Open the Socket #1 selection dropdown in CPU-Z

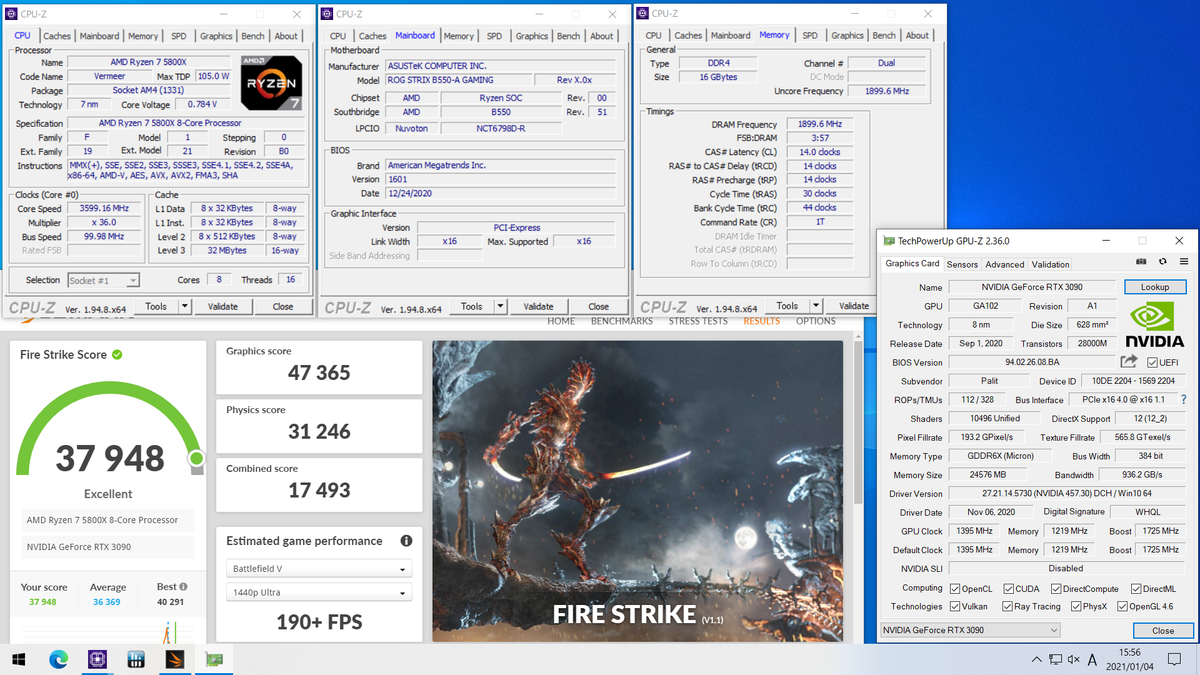(x=103, y=281)
